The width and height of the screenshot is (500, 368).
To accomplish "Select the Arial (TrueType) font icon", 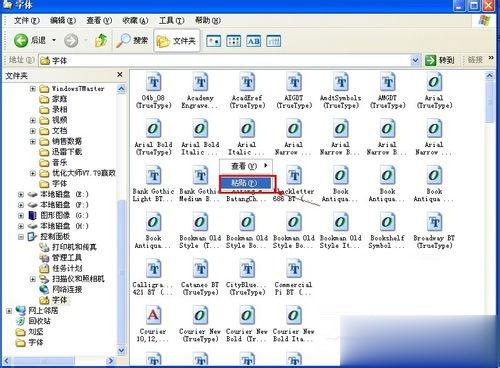I will pyautogui.click(x=434, y=82).
